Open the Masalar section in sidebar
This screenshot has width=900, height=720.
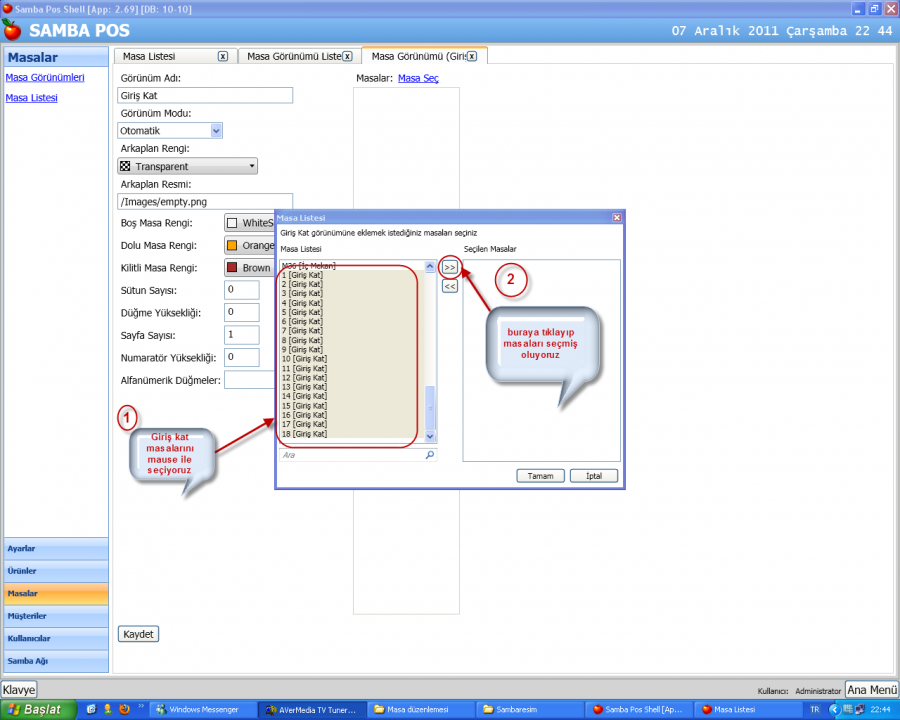(x=56, y=594)
